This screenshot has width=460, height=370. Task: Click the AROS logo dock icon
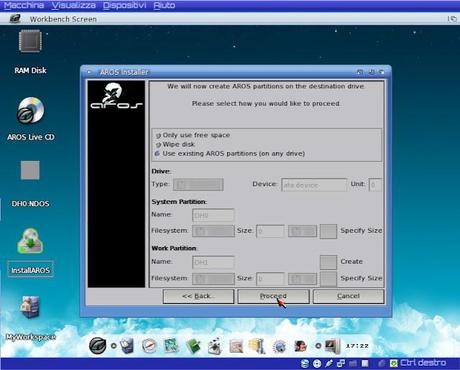tap(98, 346)
